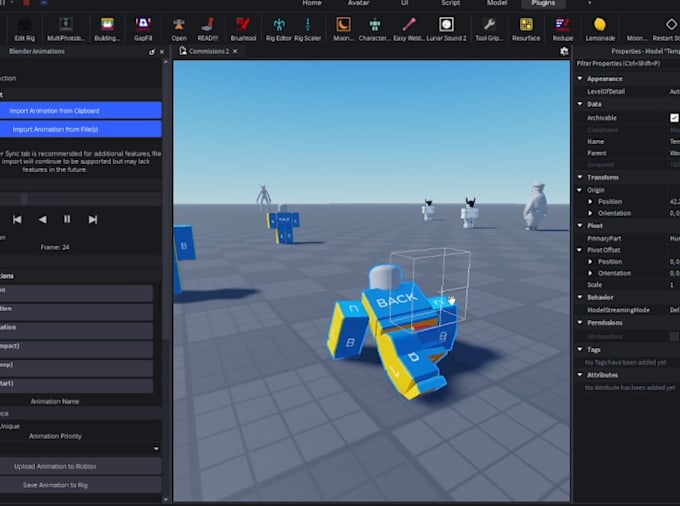
Task: Click Import Animation from File(s)
Action: coord(81,129)
